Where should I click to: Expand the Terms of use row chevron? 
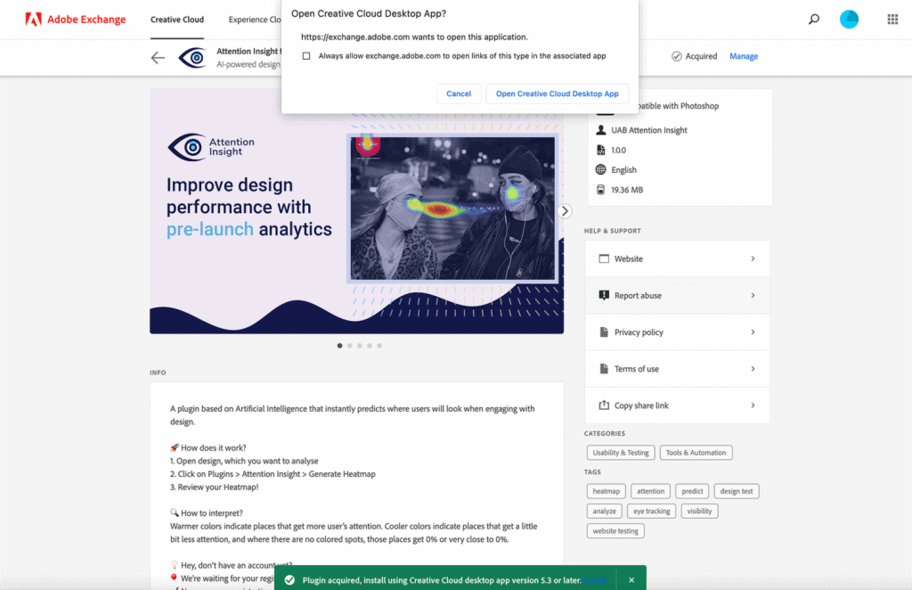point(753,368)
